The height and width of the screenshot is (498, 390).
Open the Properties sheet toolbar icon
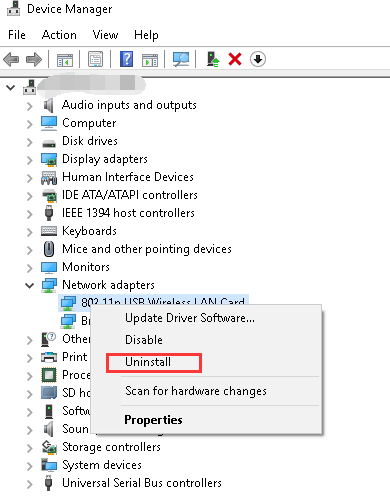[x=95, y=59]
